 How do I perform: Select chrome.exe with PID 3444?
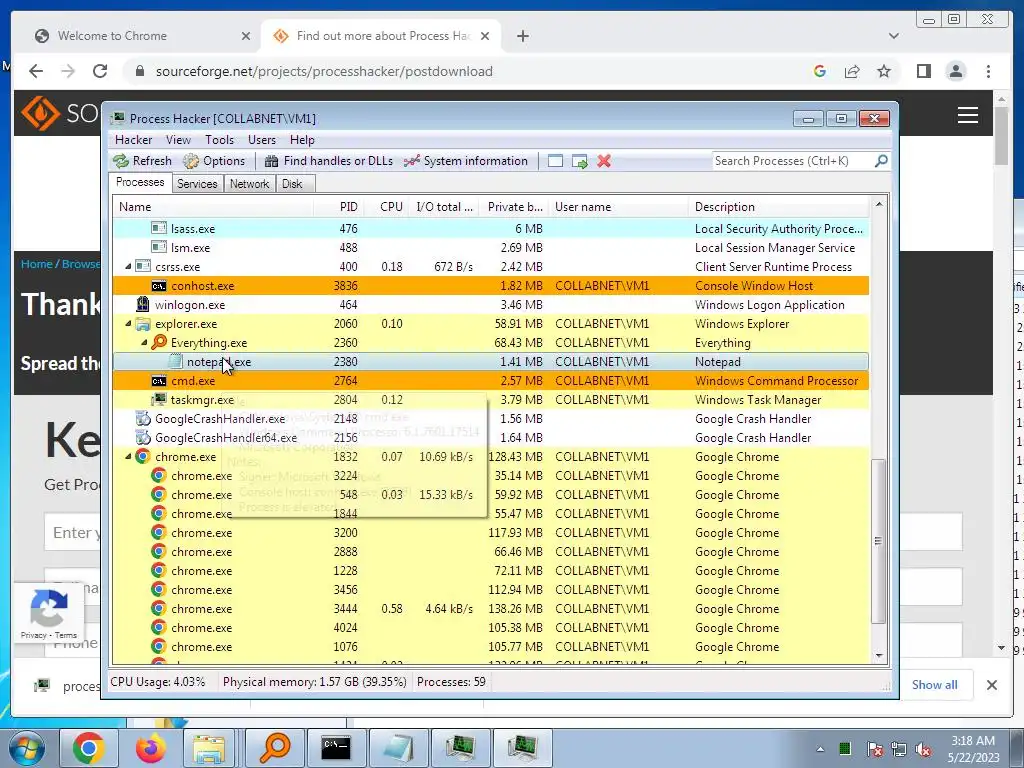[x=490, y=609]
